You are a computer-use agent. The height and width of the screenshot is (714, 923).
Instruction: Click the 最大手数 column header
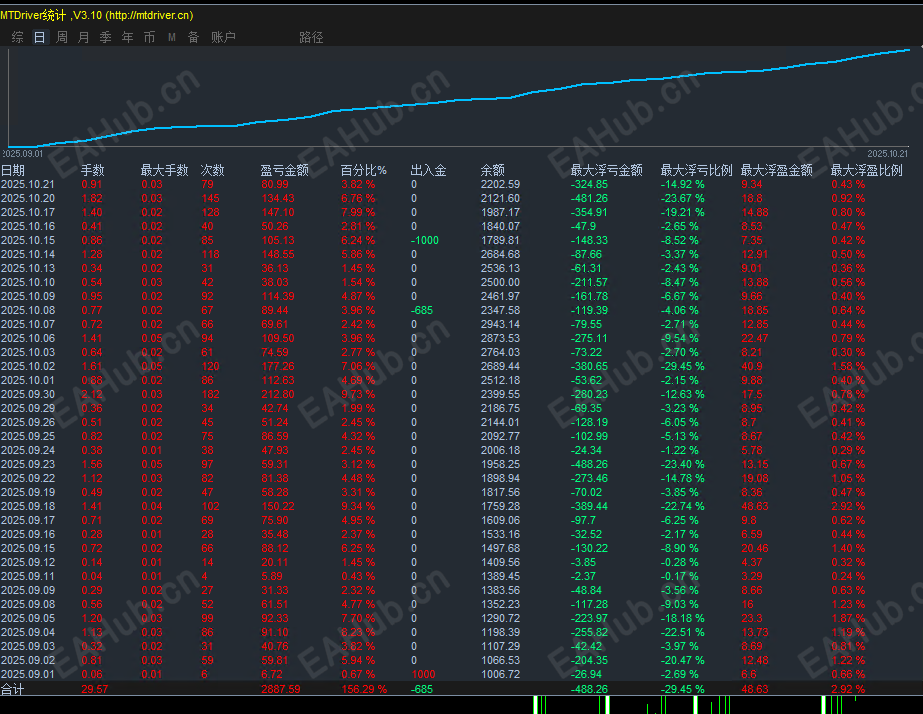point(164,170)
